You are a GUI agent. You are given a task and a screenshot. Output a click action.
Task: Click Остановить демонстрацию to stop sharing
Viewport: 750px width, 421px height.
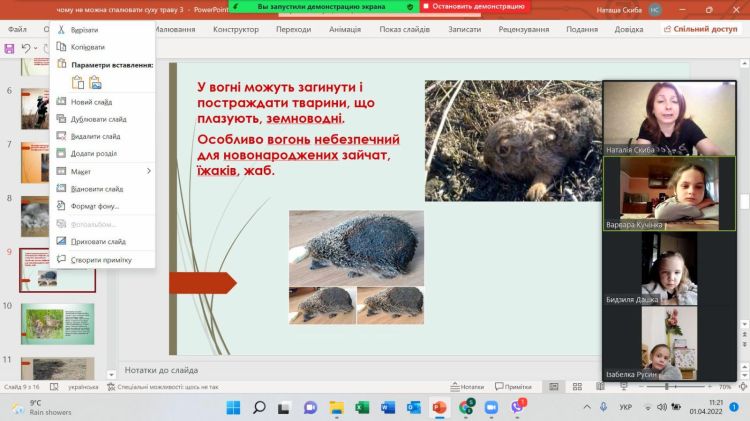click(x=473, y=6)
